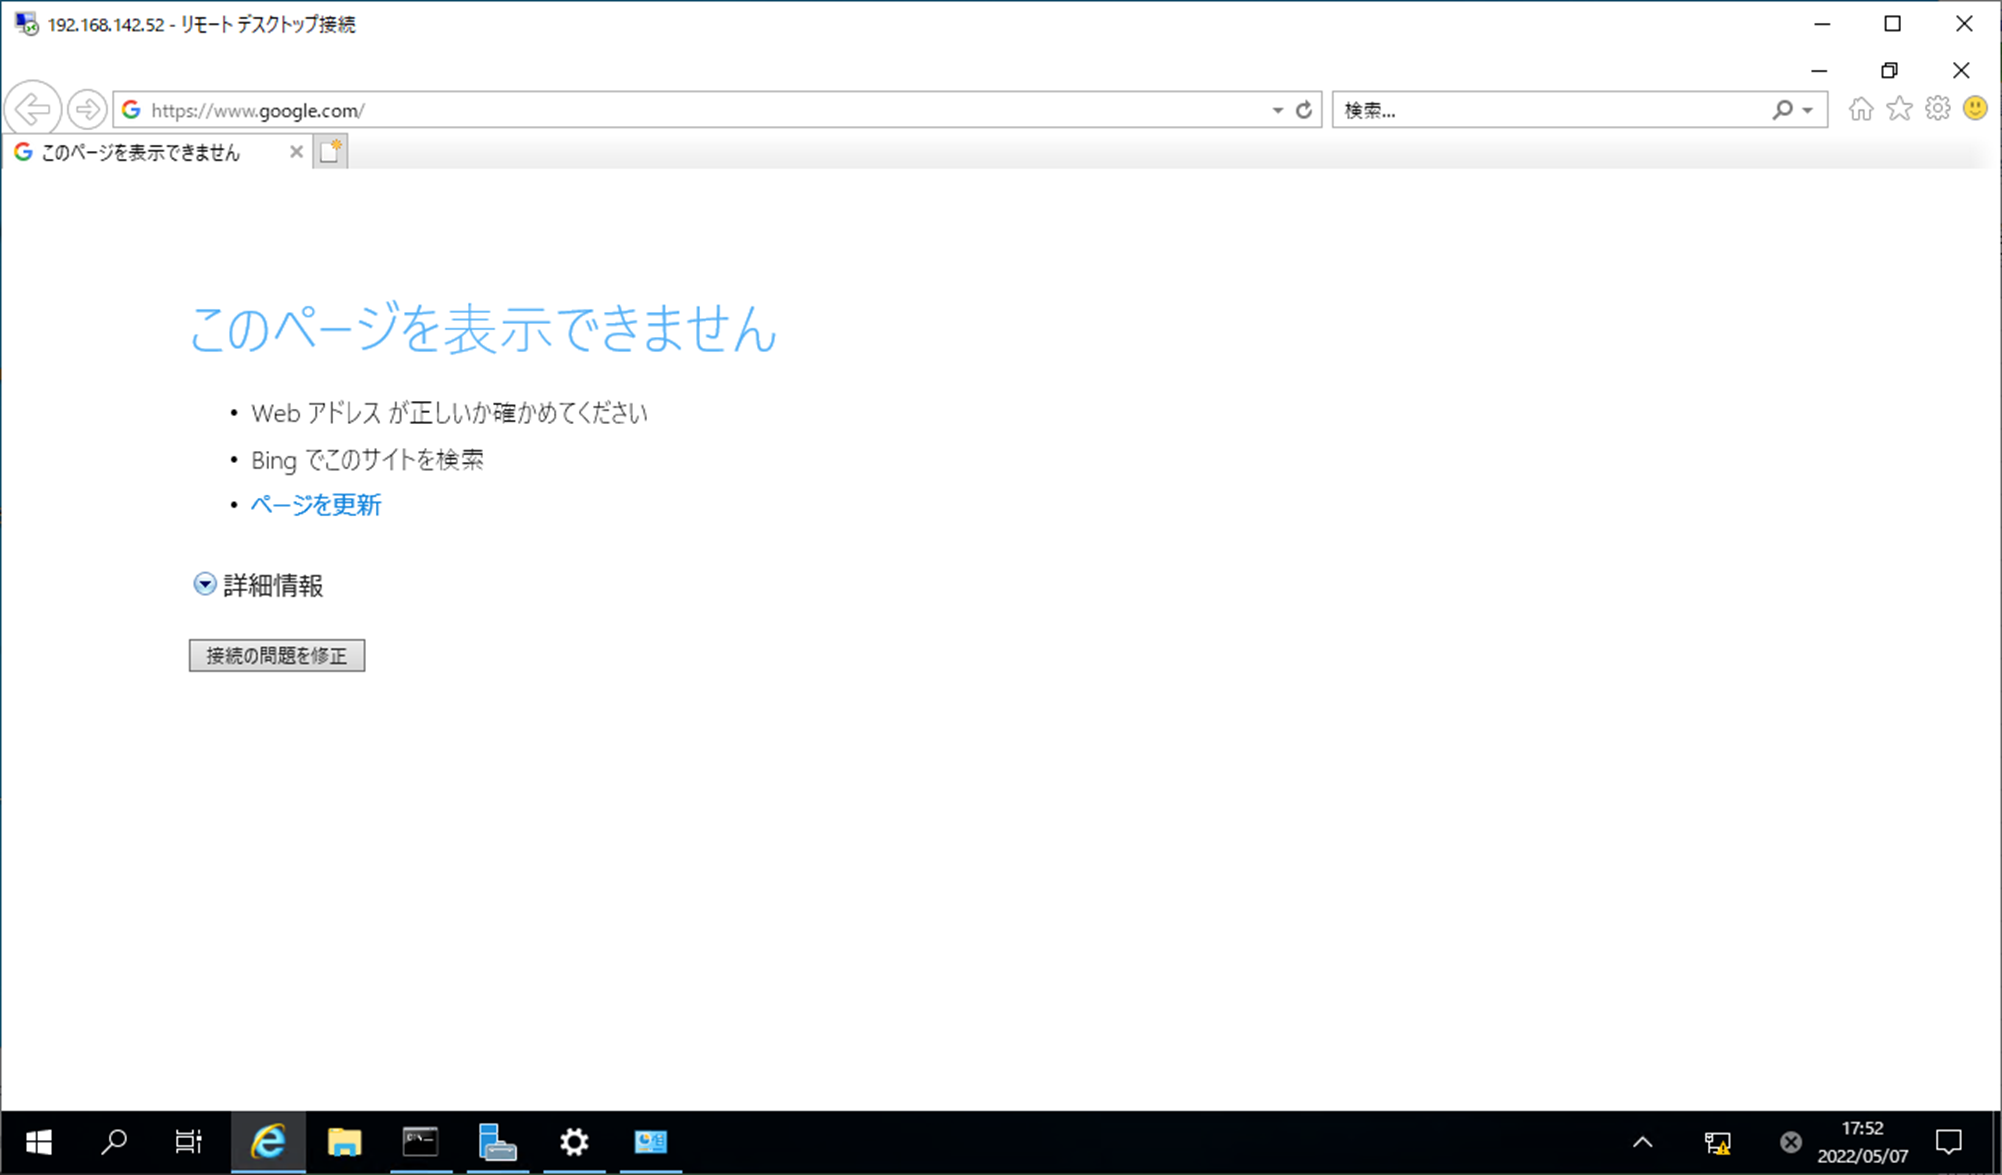Open the Home page icon
Viewport: 2002px width, 1175px height.
[1860, 109]
